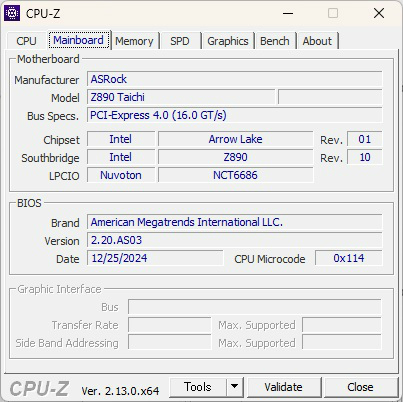Switch to the CPU tab
The image size is (403, 402).
click(x=26, y=41)
